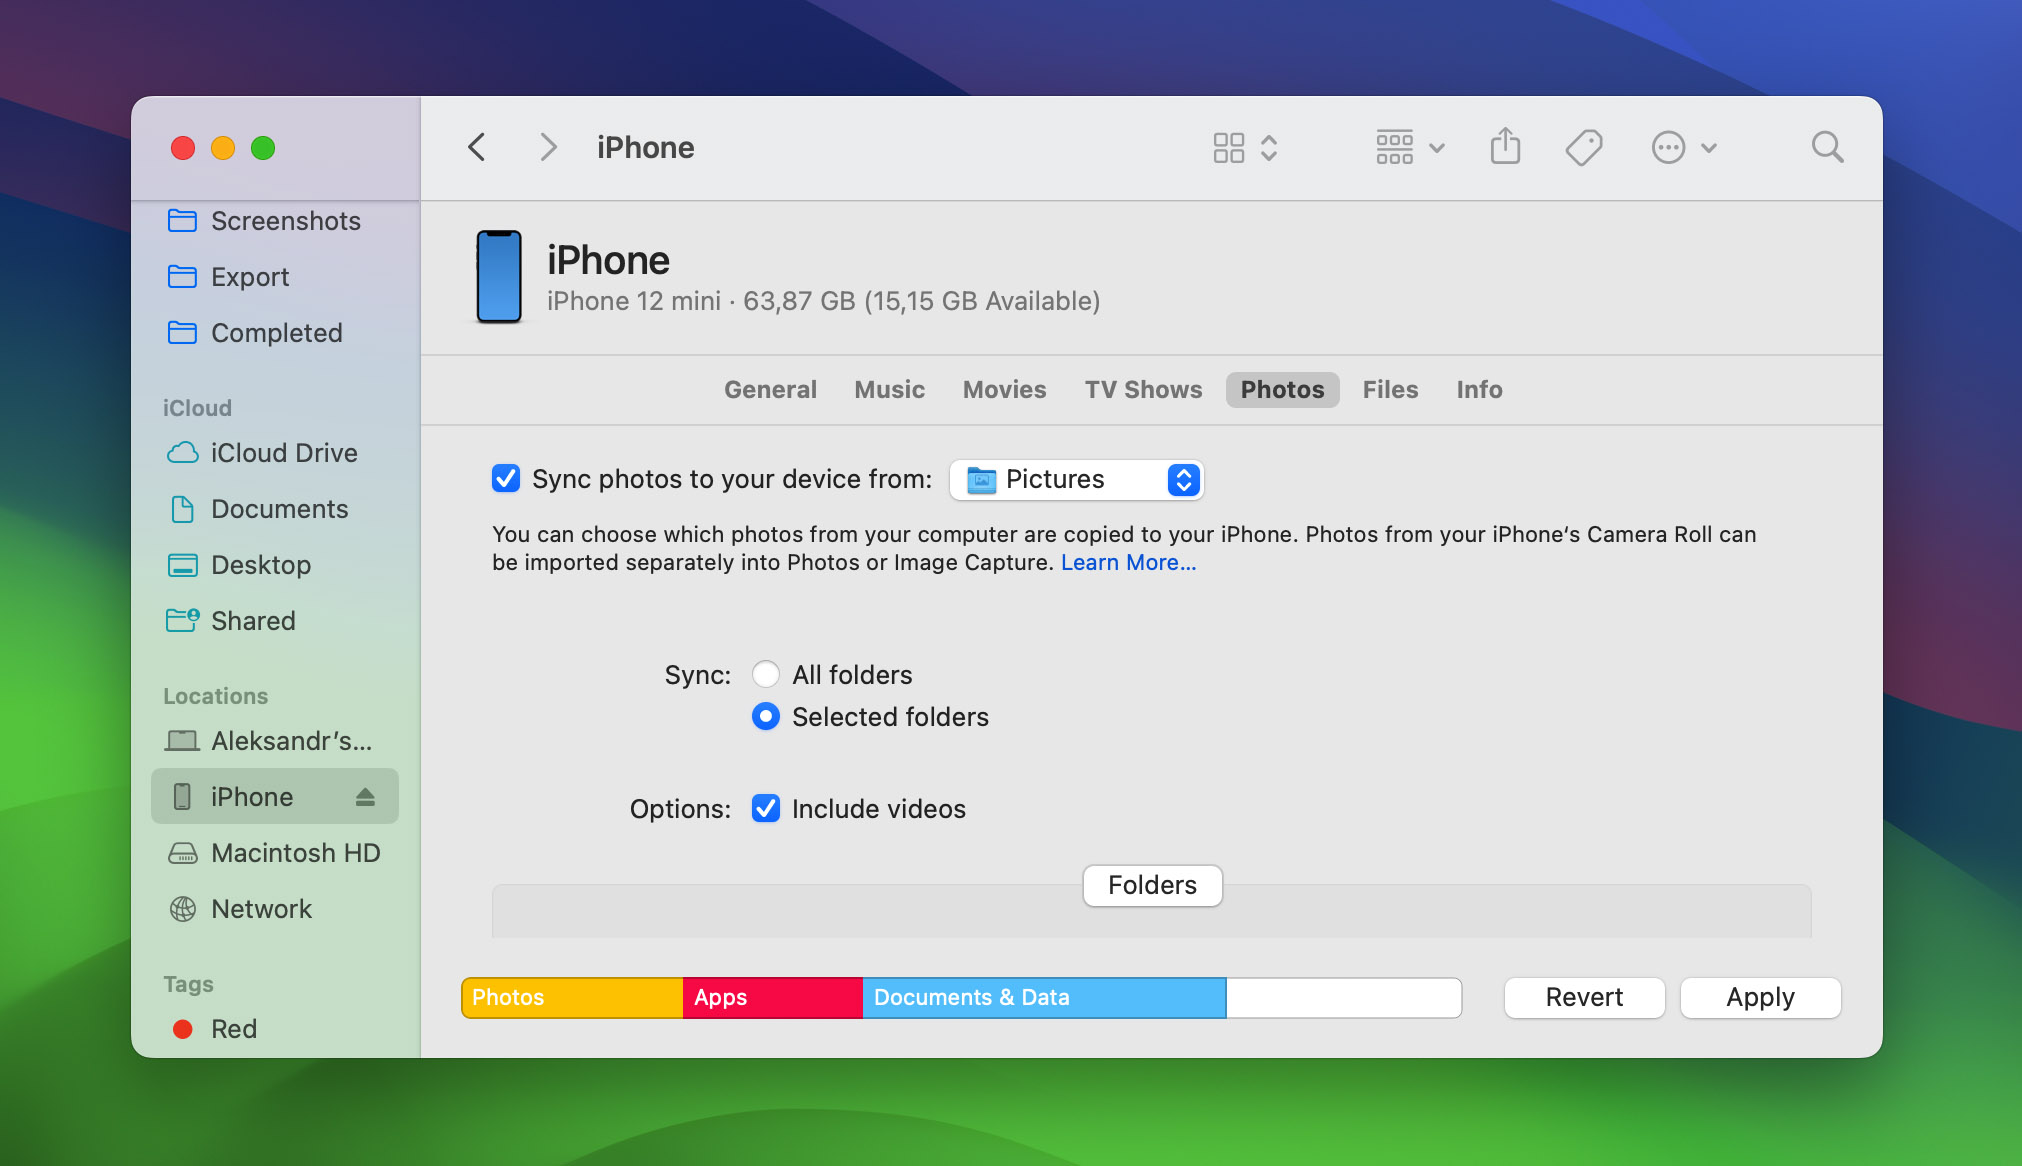This screenshot has height=1166, width=2022.
Task: Click the back navigation arrow icon
Action: (478, 149)
